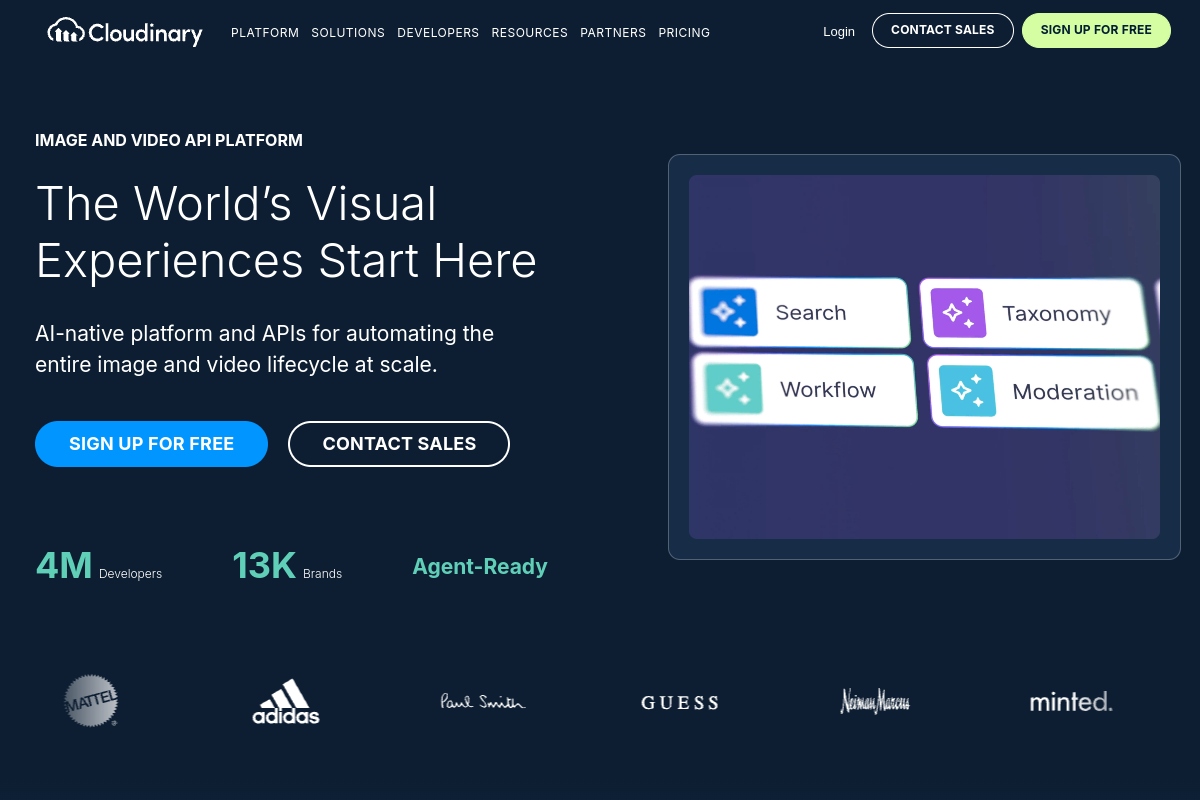Open the Platform menu
The height and width of the screenshot is (800, 1200).
[x=265, y=33]
